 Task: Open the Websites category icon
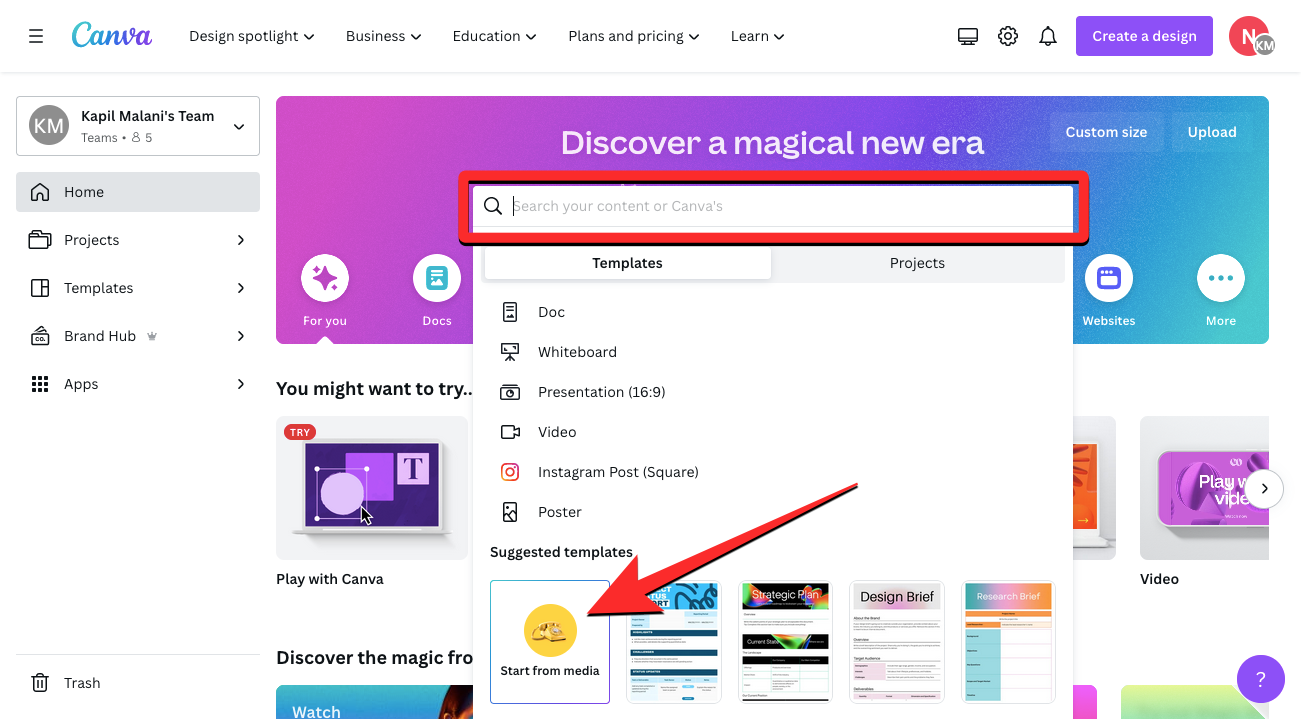[x=1108, y=279]
